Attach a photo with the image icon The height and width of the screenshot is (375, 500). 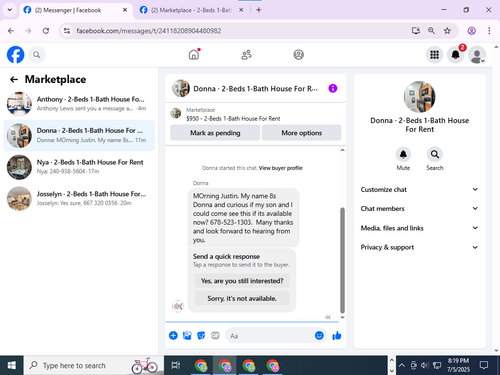pyautogui.click(x=187, y=335)
